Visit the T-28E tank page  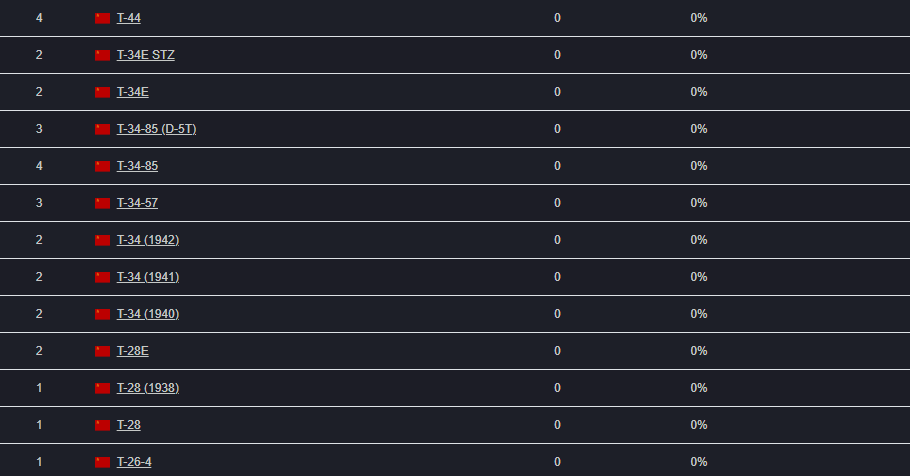click(x=132, y=351)
